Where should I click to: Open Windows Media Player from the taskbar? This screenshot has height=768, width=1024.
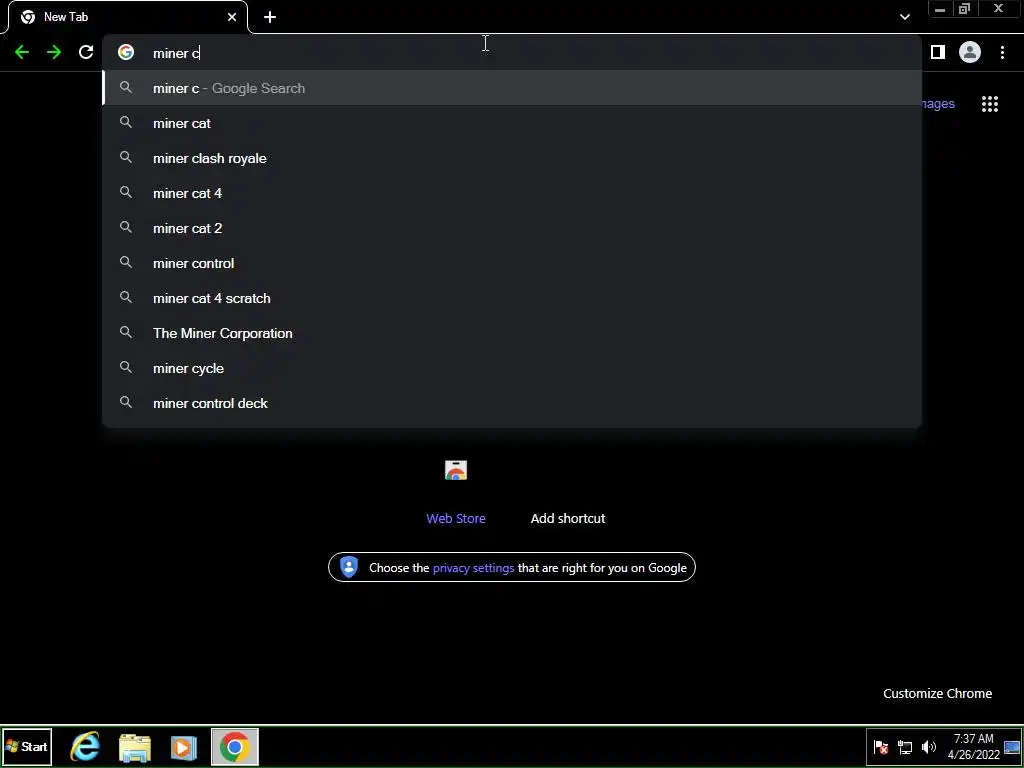184,747
